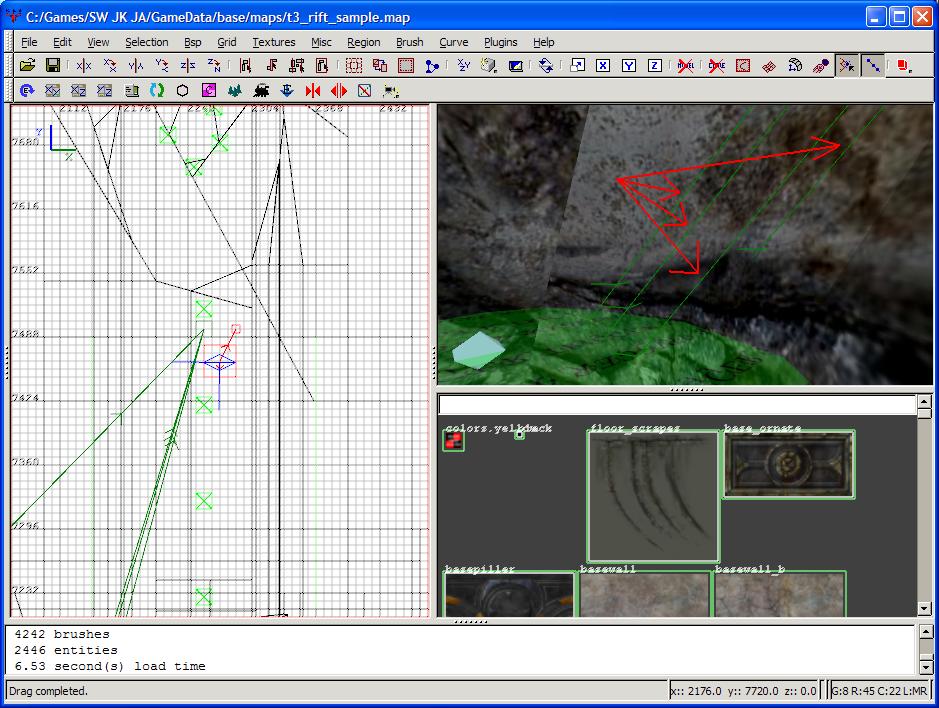Toggle Z axis scale lock
The width and height of the screenshot is (939, 708).
pos(655,65)
